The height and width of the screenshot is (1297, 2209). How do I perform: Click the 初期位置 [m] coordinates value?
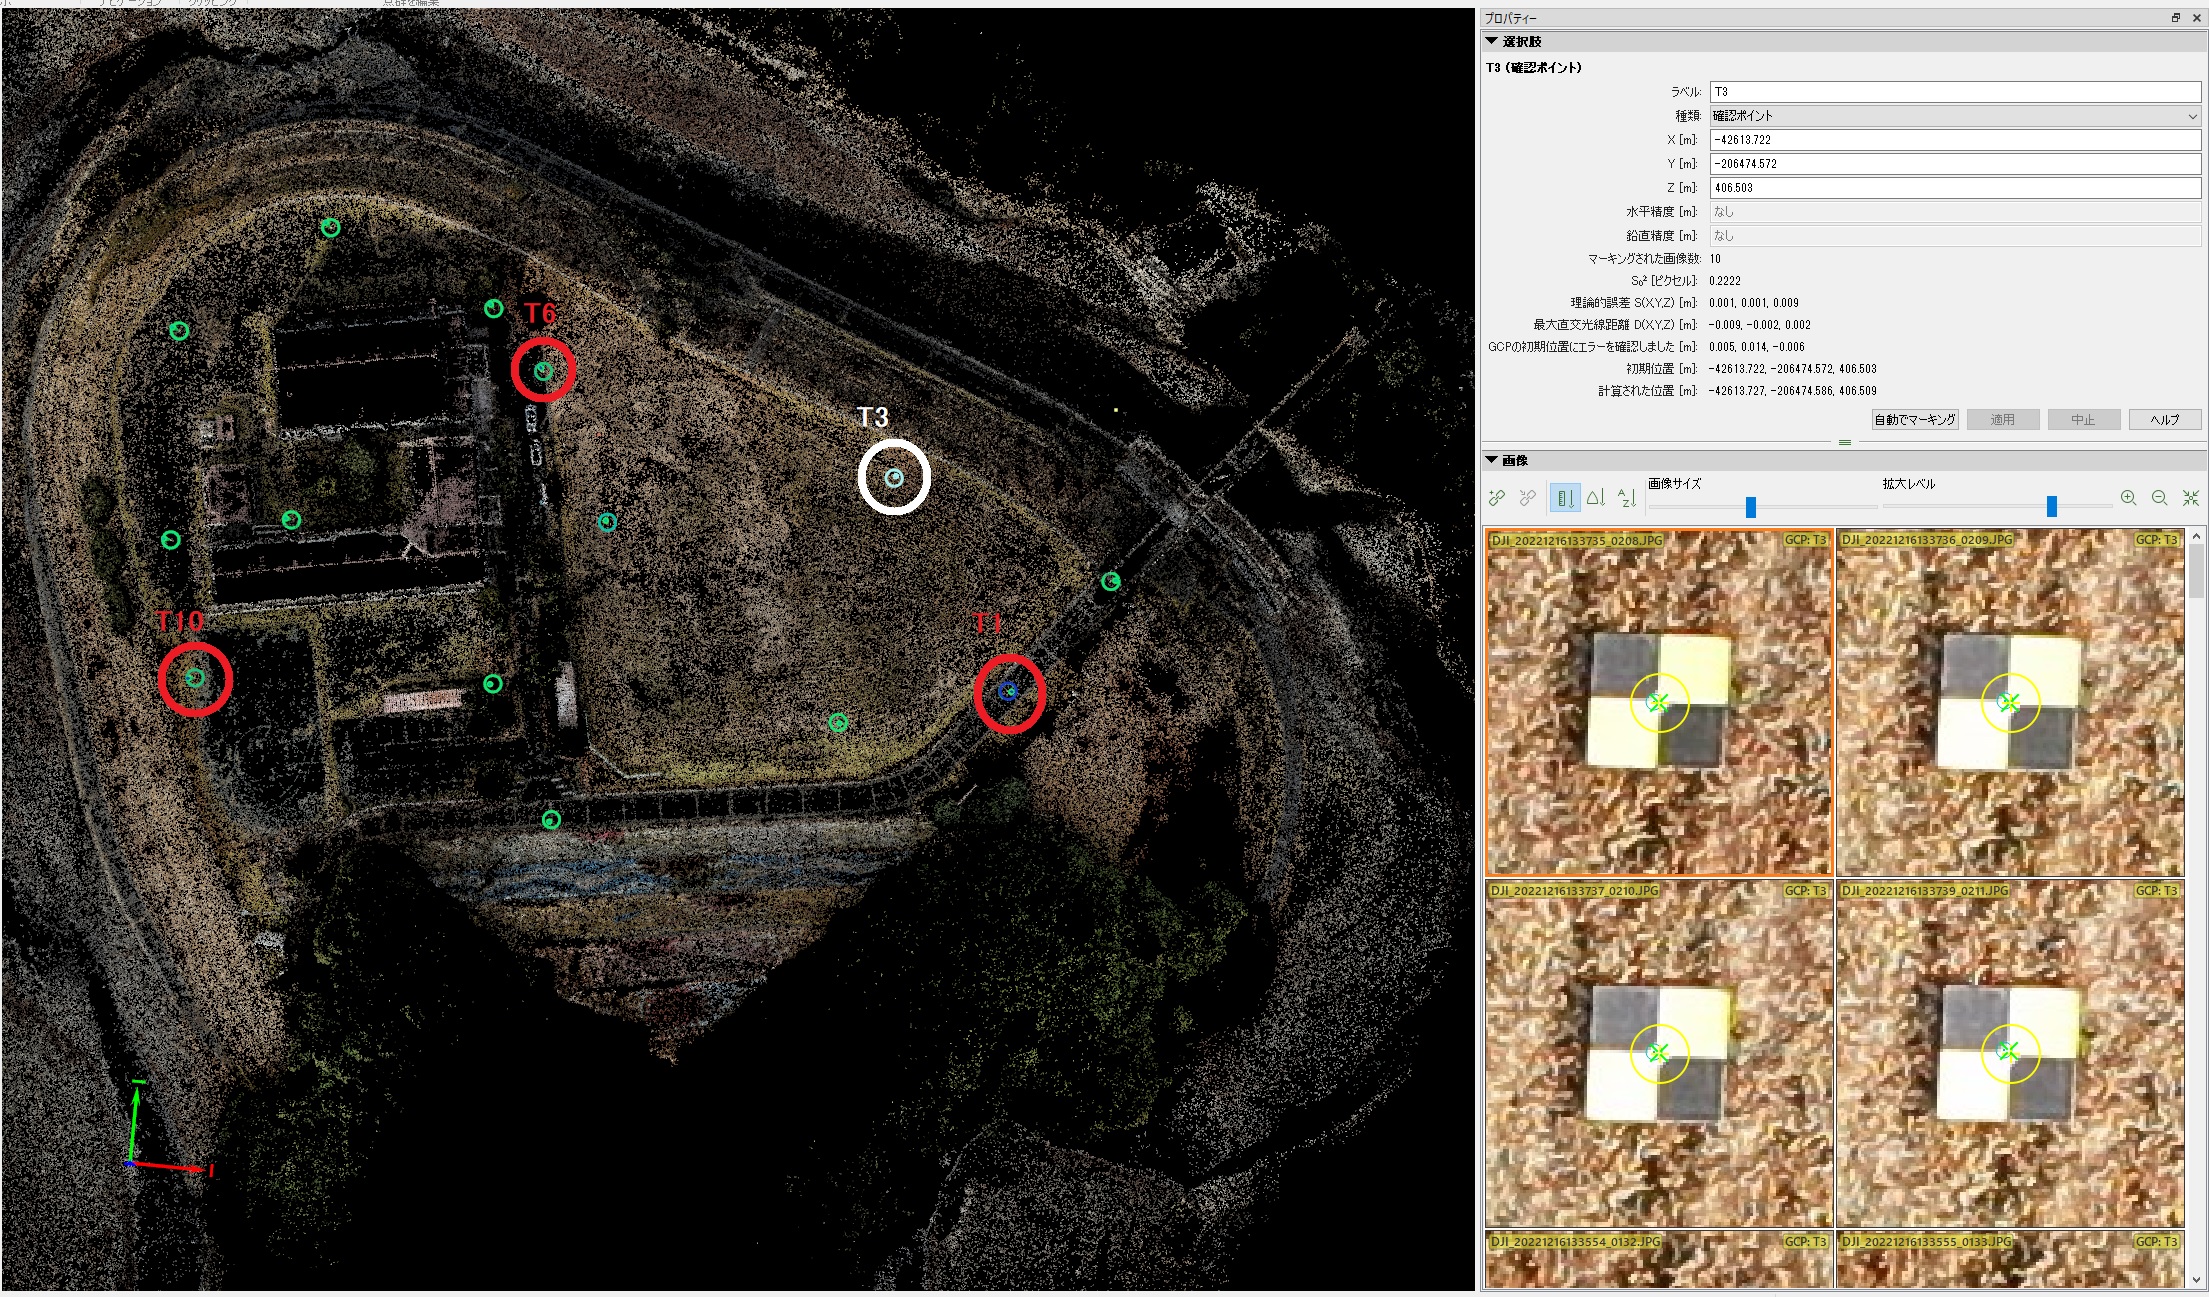[1793, 369]
